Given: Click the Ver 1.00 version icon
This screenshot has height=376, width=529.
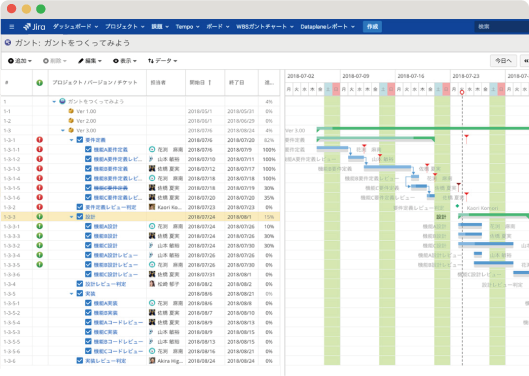Looking at the screenshot, I should 71,111.
